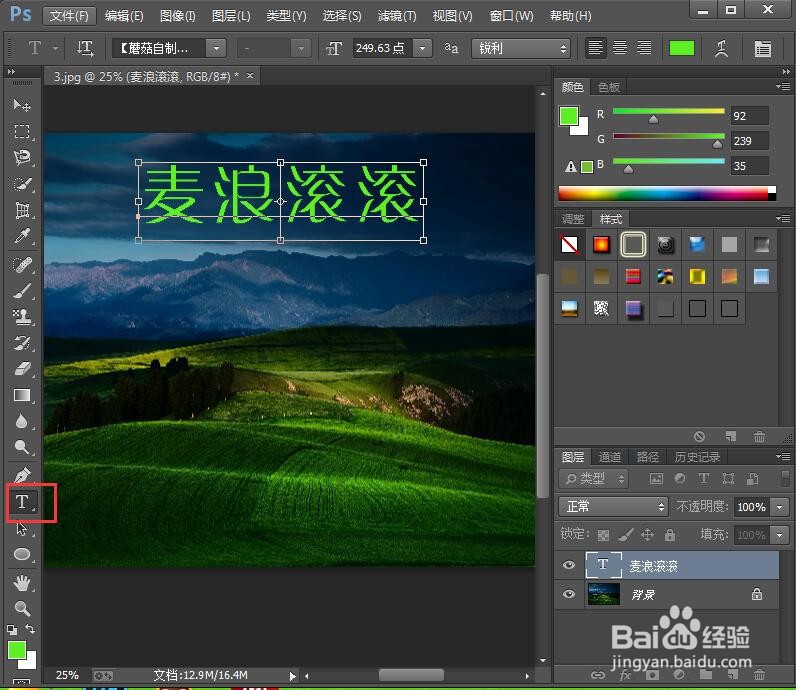Open the fill 填充 dropdown arrow
The width and height of the screenshot is (796, 690).
point(779,535)
